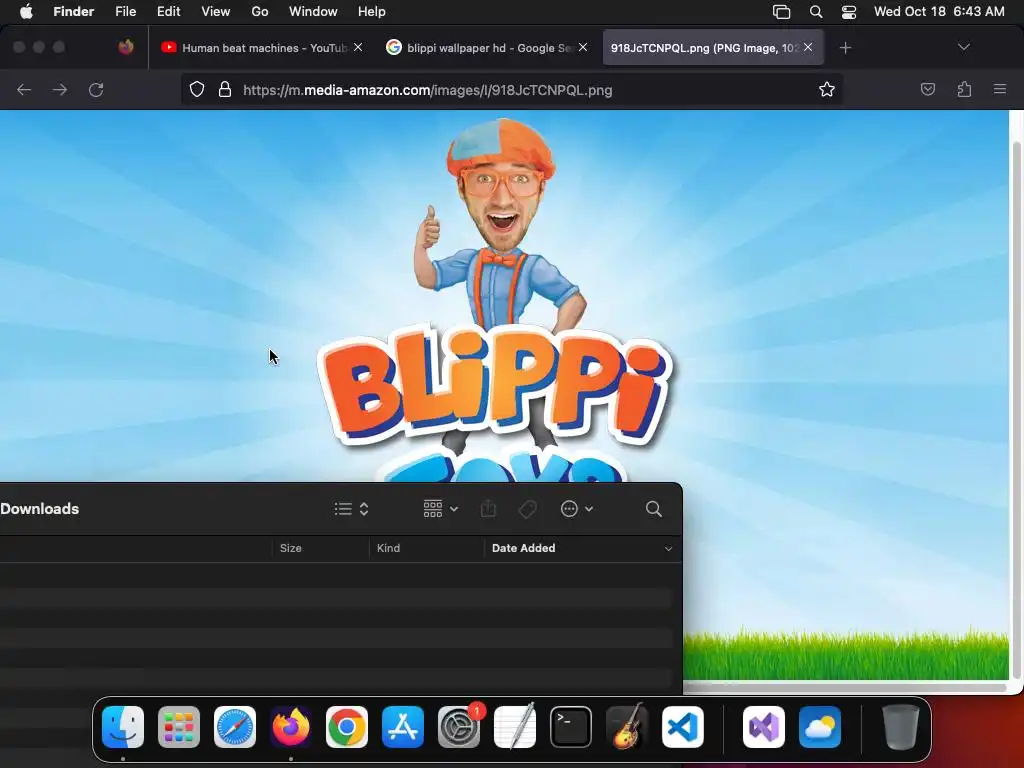Viewport: 1024px width, 768px height.
Task: Toggle sort direction arrow on Date Added
Action: click(668, 549)
